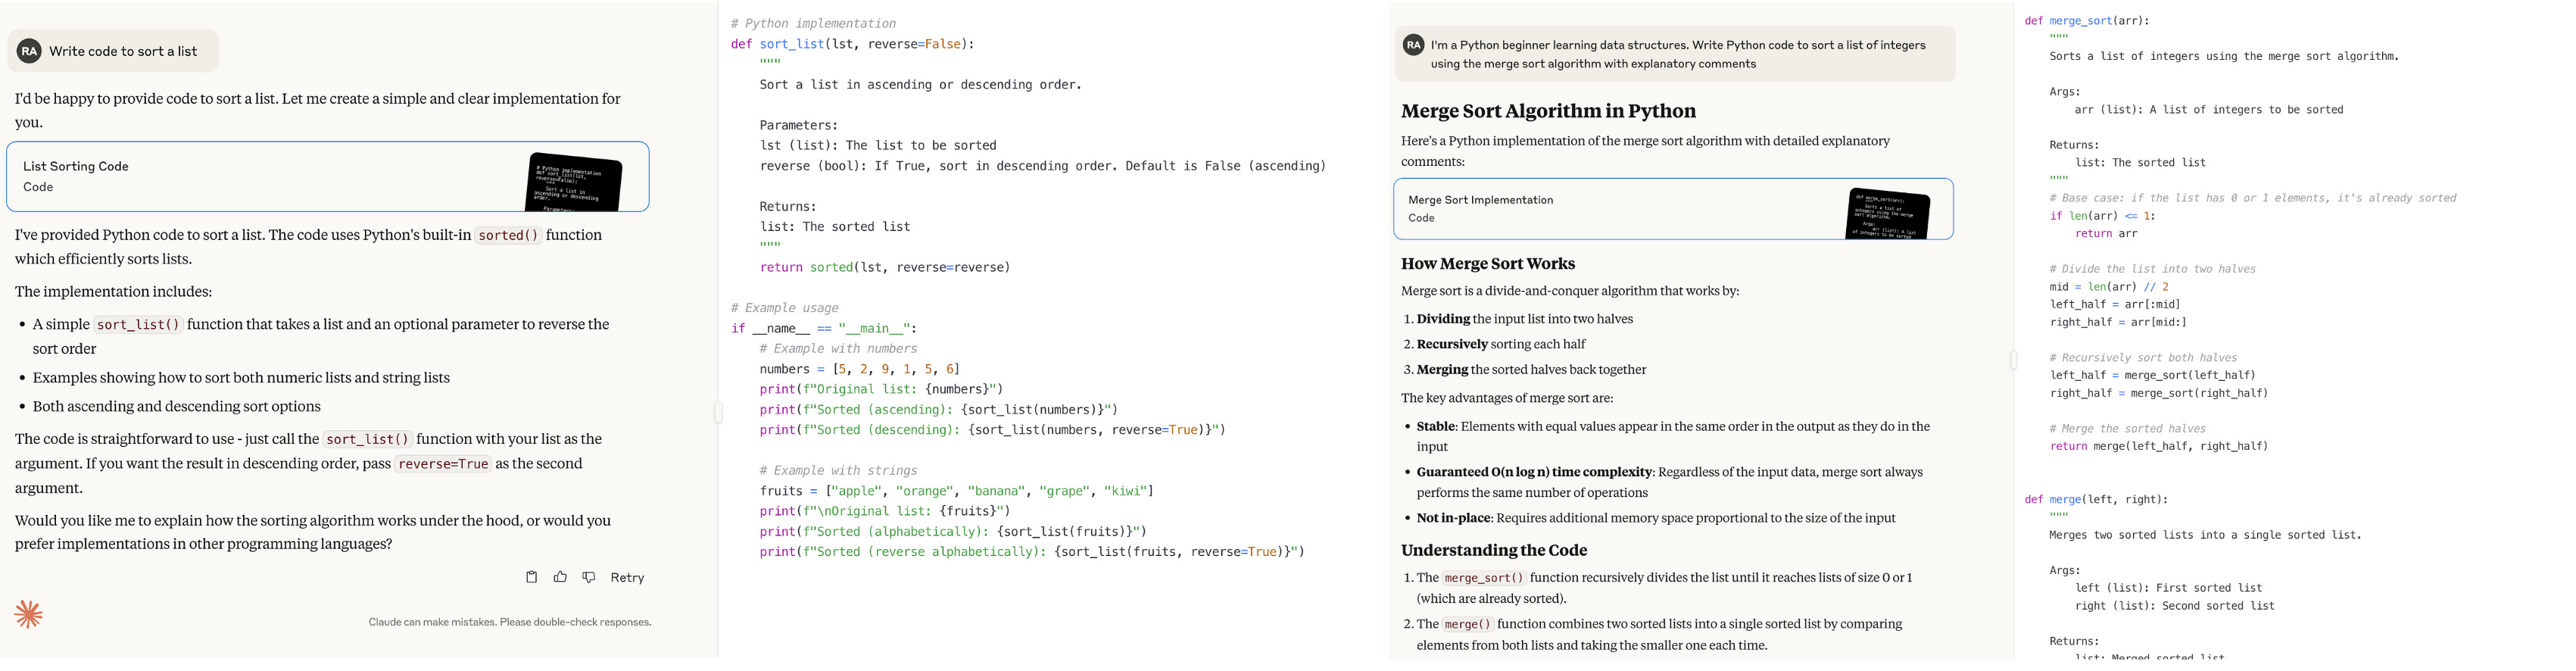Click the divider handle beside the sort_list code panel
The image size is (2576, 671).
click(x=718, y=411)
